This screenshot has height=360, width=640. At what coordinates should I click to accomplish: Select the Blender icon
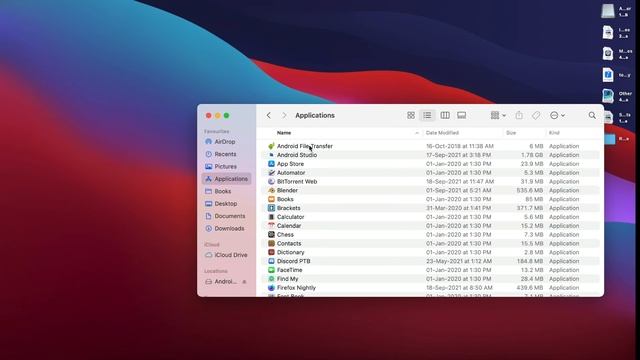(x=271, y=190)
